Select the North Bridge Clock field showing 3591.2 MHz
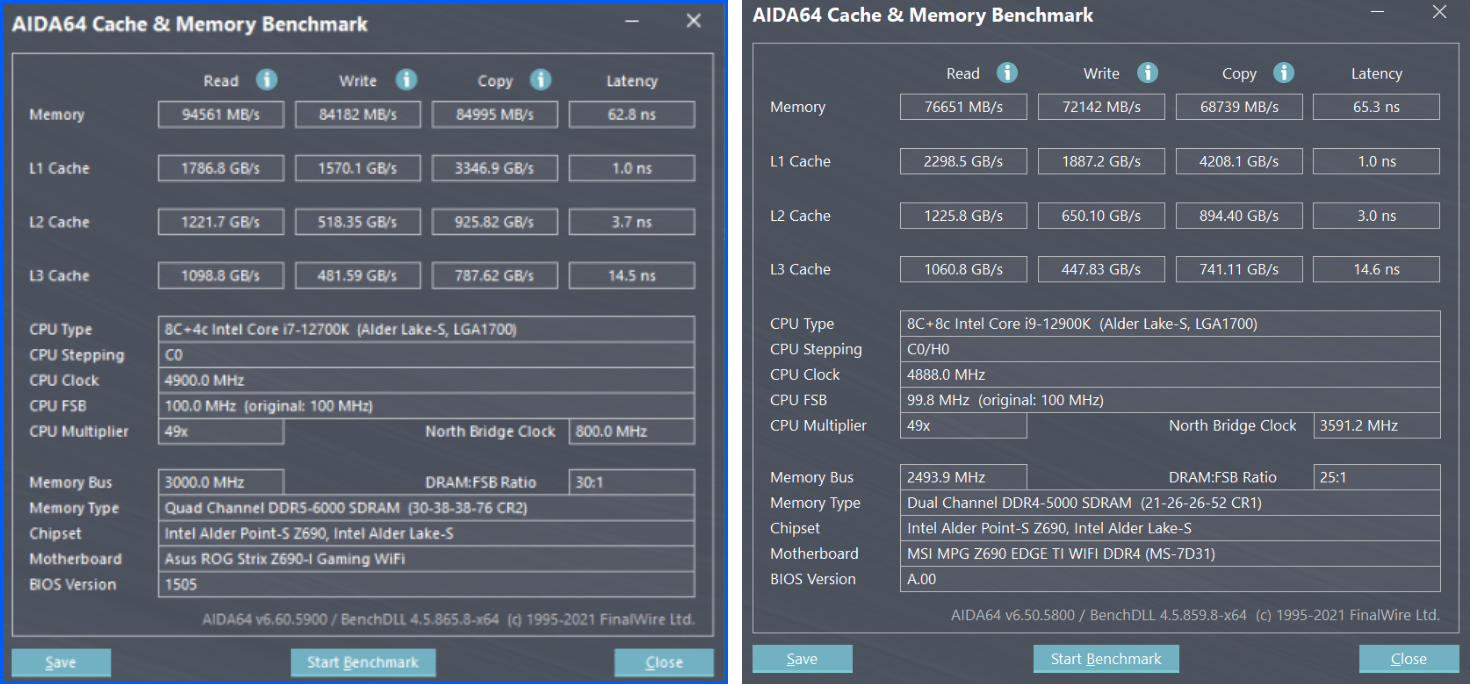This screenshot has width=1472, height=684. pos(1376,425)
